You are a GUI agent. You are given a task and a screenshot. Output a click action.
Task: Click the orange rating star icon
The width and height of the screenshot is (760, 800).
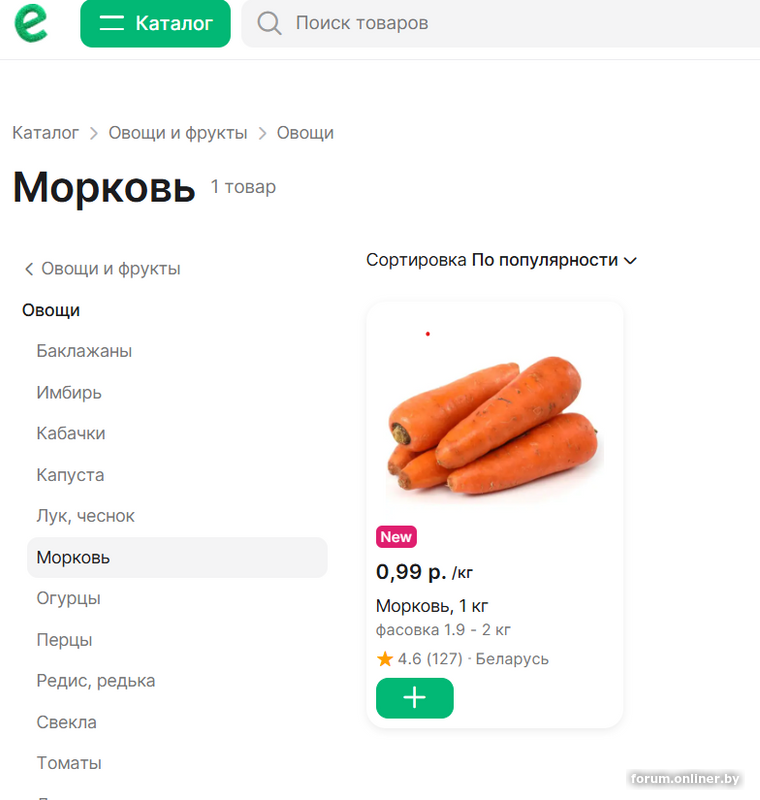pyautogui.click(x=385, y=659)
